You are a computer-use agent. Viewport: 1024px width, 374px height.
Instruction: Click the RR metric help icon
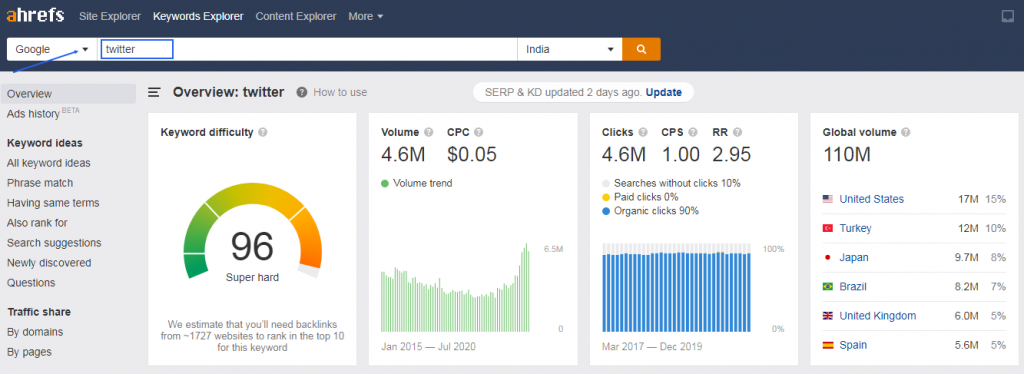(739, 132)
